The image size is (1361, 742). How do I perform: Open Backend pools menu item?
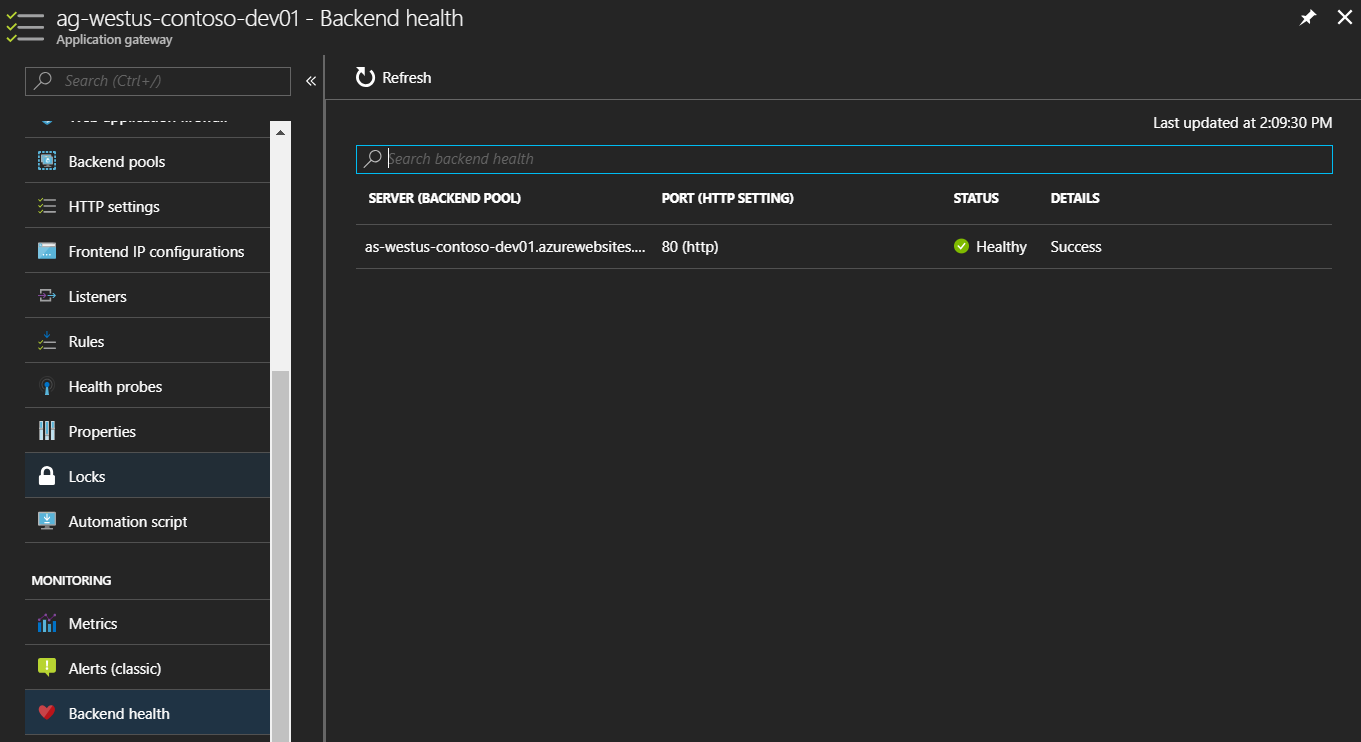[x=148, y=161]
